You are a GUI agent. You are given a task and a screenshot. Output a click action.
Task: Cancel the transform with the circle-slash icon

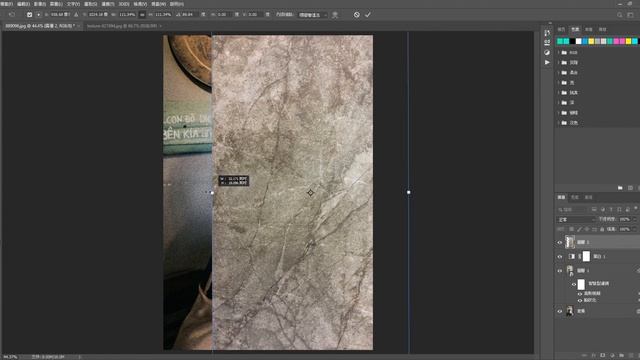point(357,15)
